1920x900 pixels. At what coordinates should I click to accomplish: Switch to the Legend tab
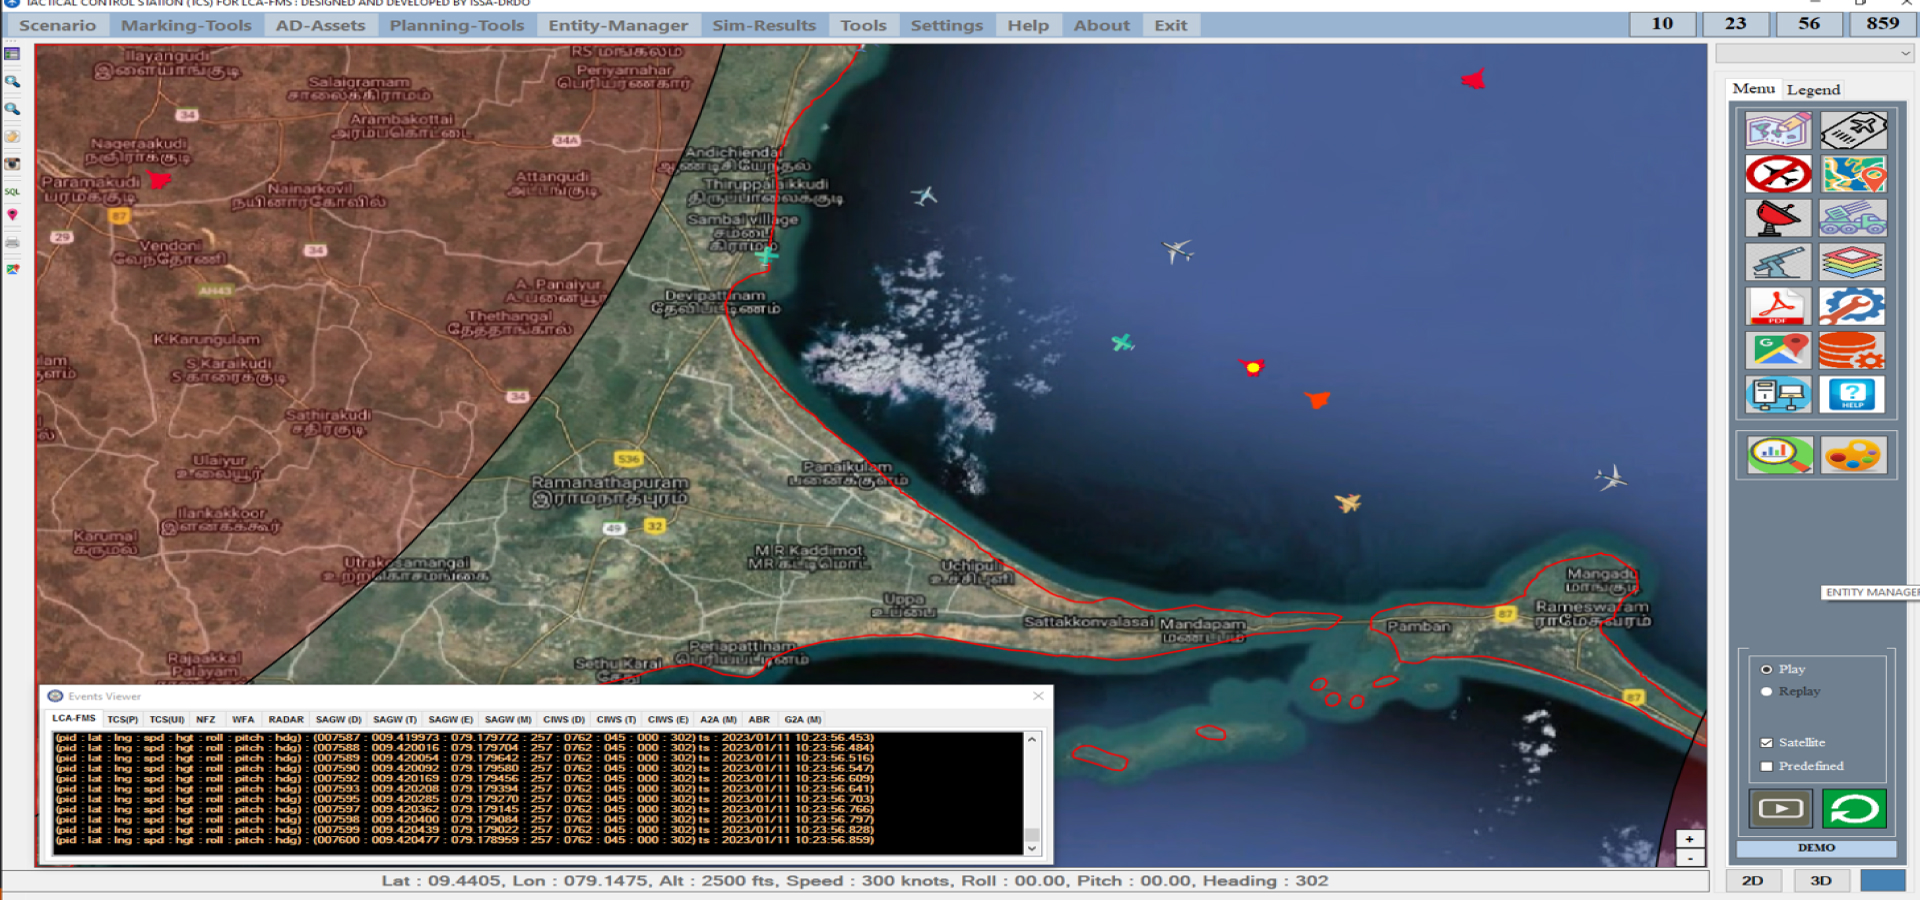[1813, 89]
